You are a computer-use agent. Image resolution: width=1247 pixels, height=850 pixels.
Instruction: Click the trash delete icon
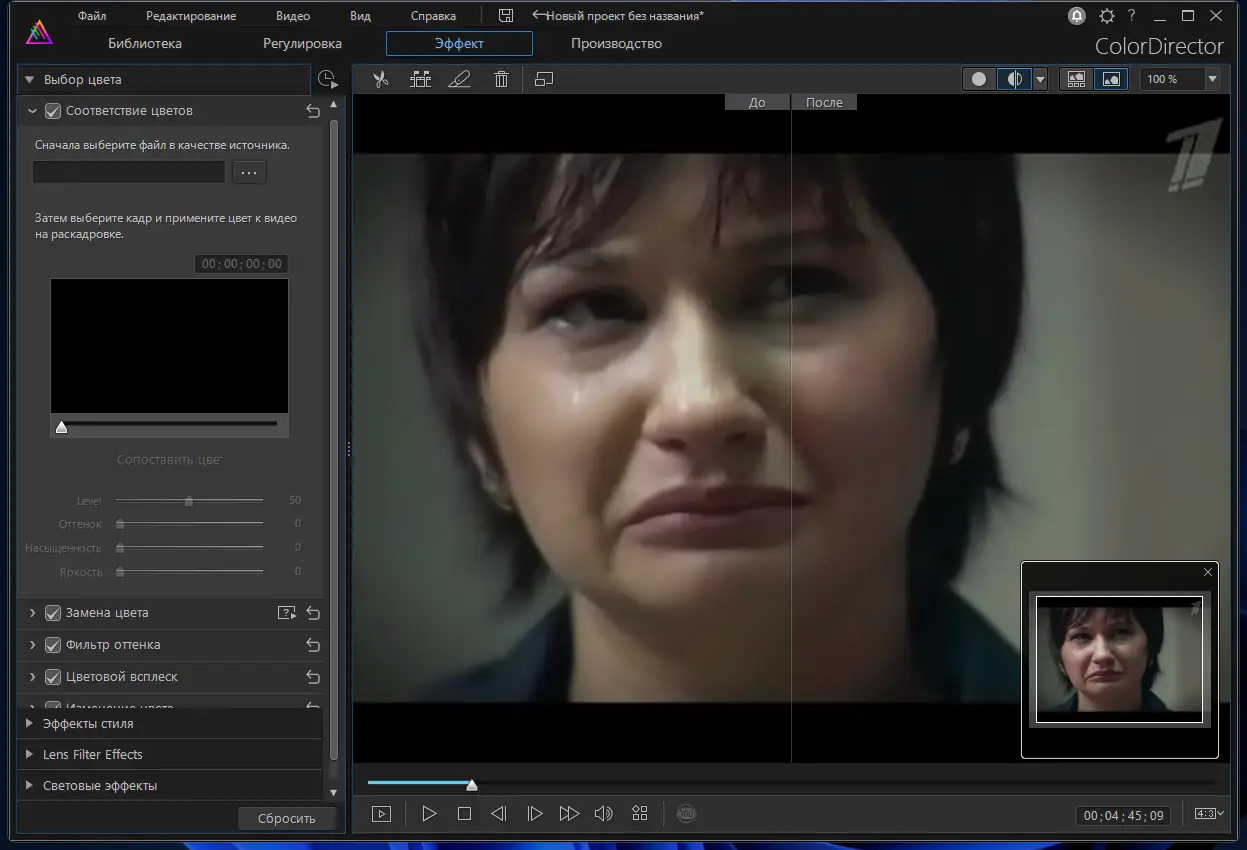[502, 79]
